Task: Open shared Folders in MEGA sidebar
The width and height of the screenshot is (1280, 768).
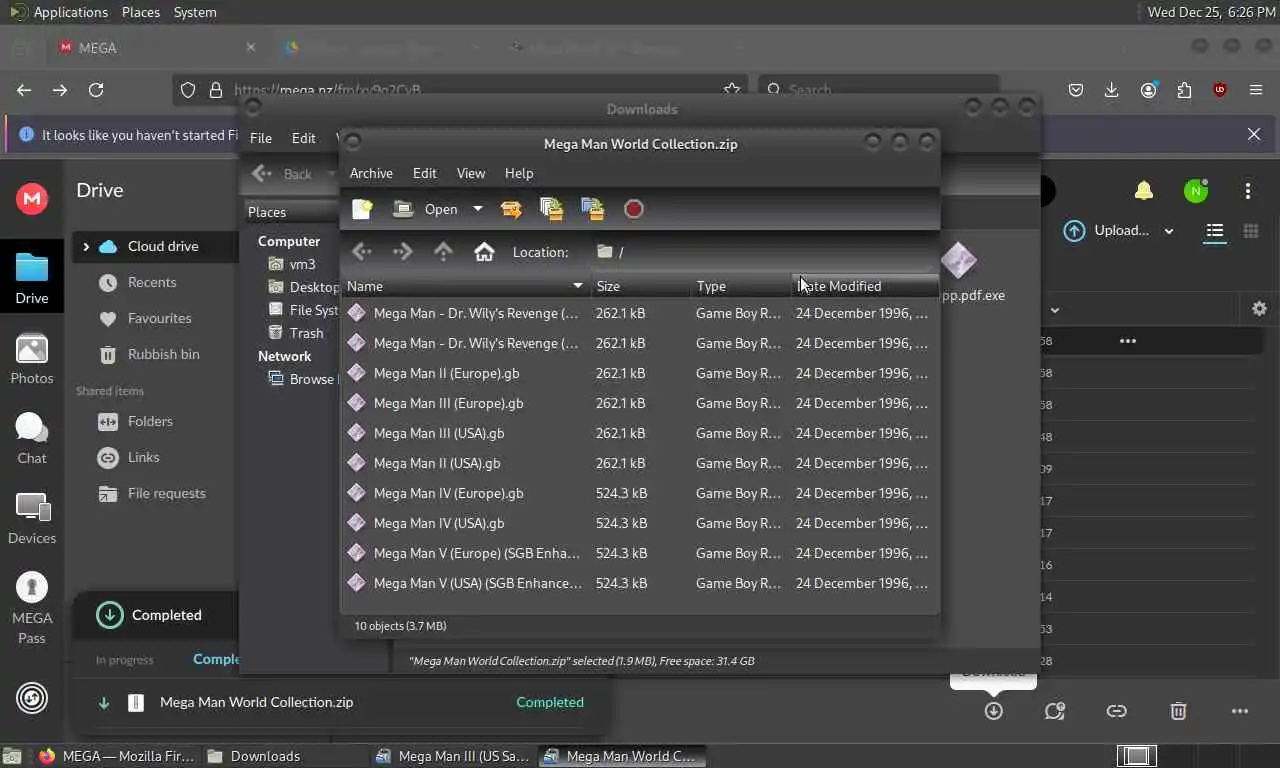Action: [150, 421]
